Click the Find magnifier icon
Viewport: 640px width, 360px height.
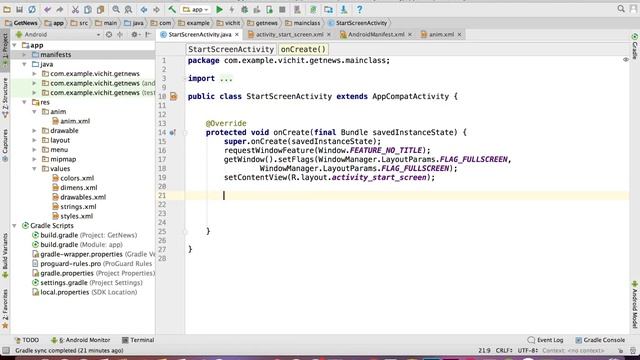116,9
